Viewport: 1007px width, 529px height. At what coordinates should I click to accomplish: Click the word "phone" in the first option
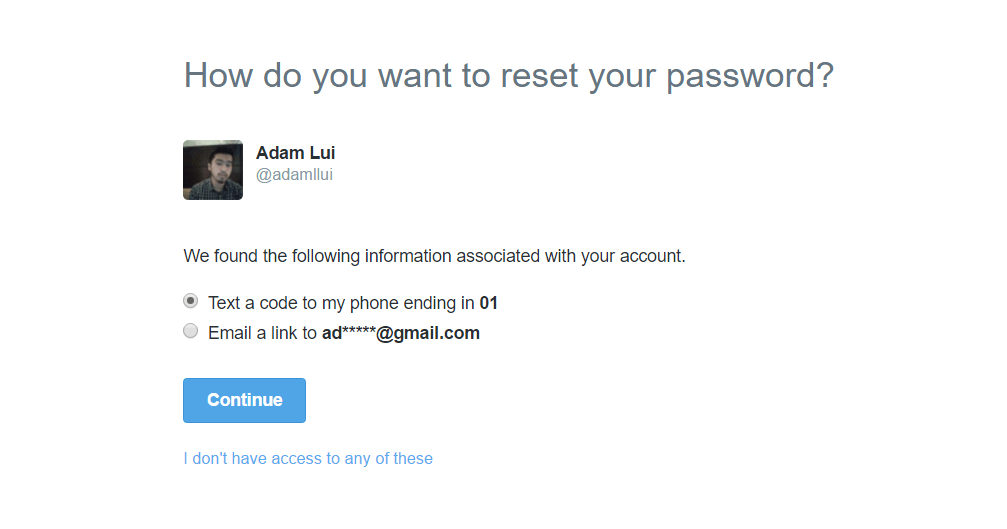point(380,303)
